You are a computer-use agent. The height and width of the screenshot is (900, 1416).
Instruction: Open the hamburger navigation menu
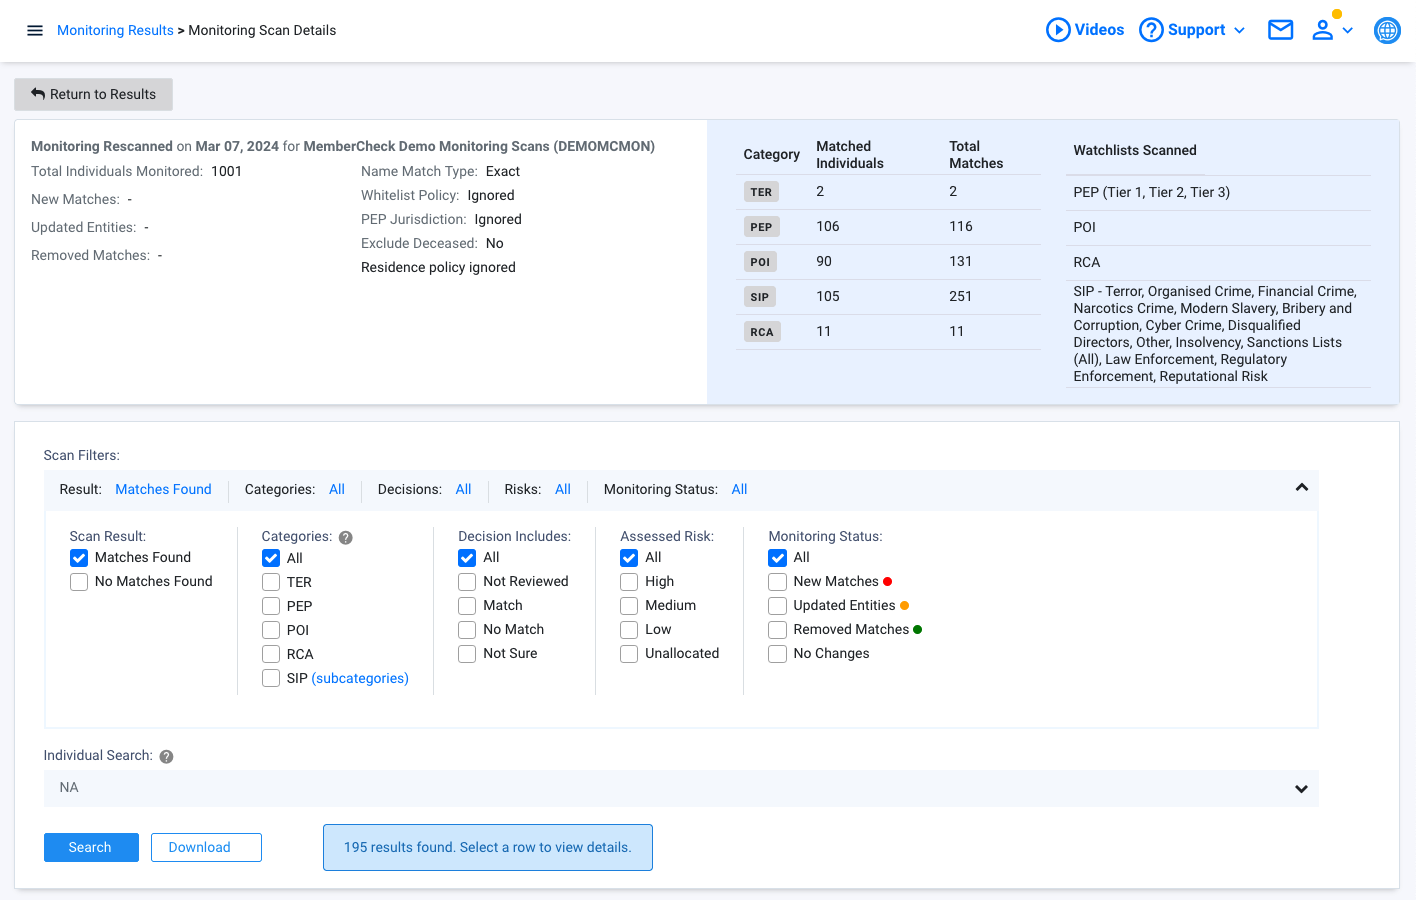[35, 30]
